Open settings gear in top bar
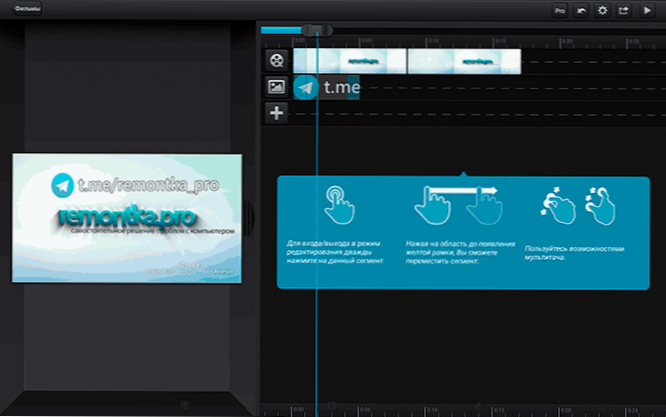Viewport: 666px width, 417px height. click(602, 11)
